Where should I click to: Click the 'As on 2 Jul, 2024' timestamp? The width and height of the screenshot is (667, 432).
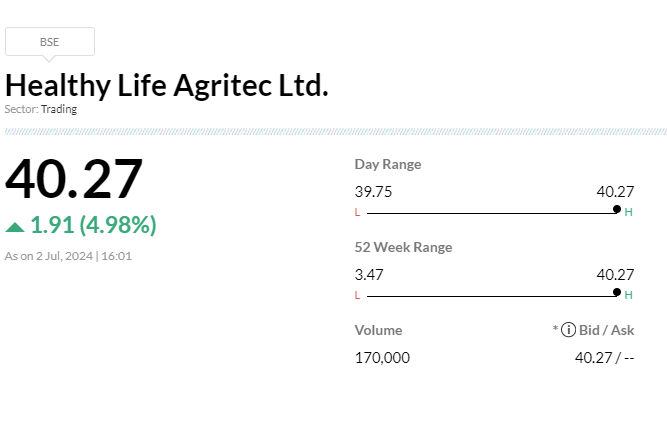coord(69,256)
